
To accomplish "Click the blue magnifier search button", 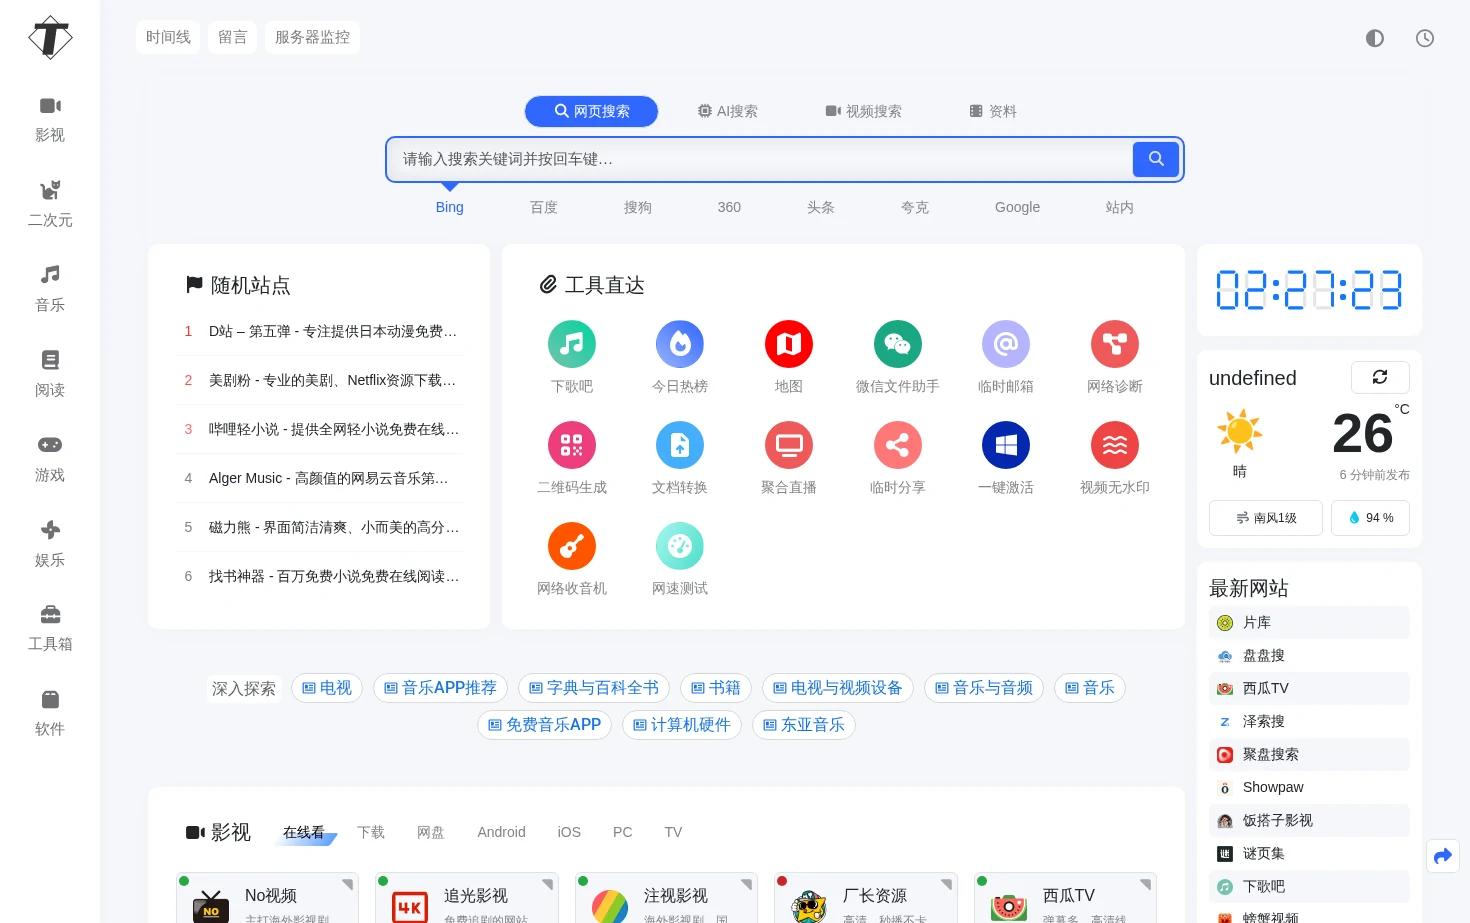I will (1156, 159).
